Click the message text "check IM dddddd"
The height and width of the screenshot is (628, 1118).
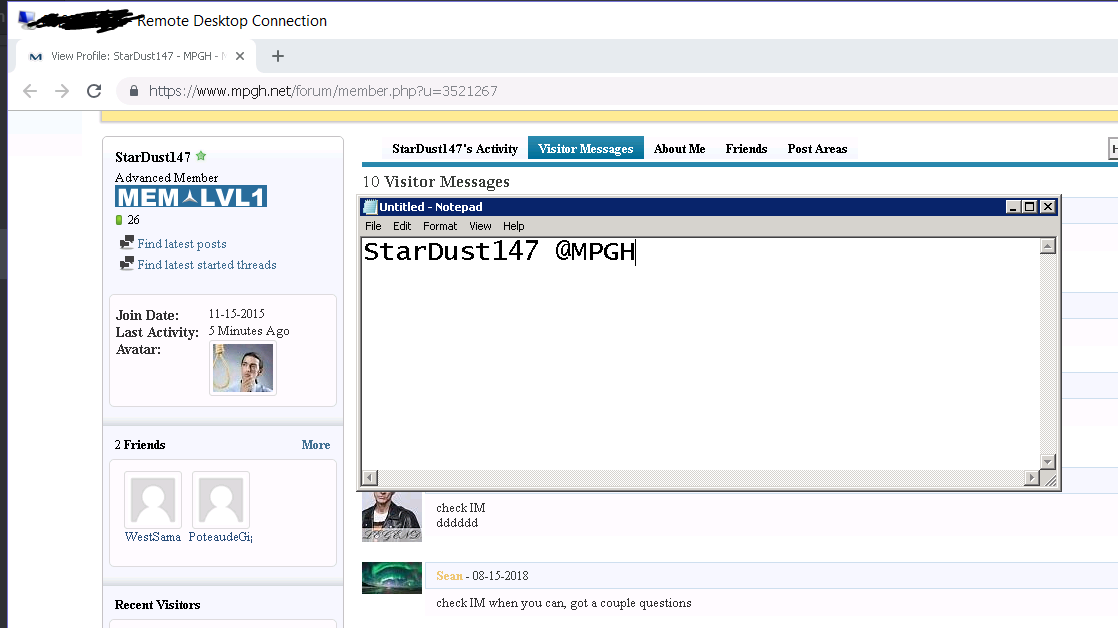pyautogui.click(x=461, y=515)
